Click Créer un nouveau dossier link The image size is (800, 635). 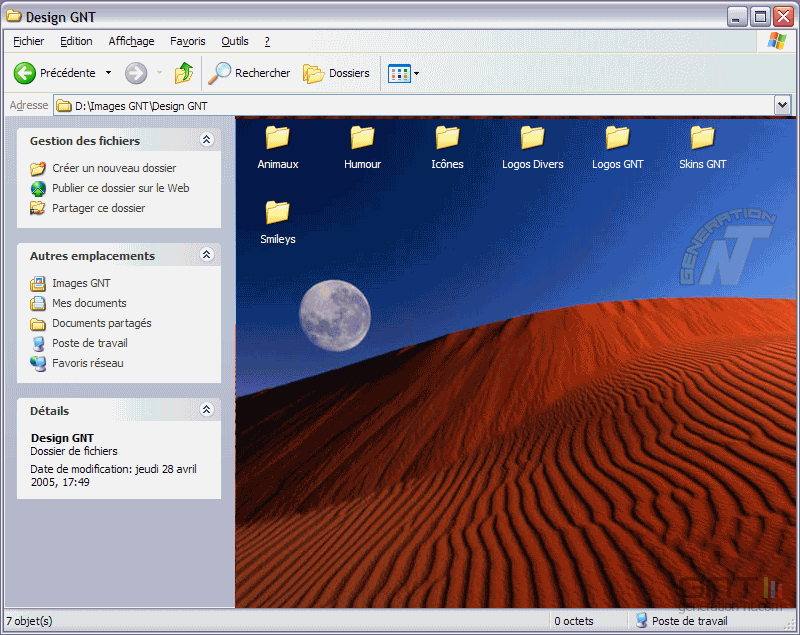click(x=113, y=168)
